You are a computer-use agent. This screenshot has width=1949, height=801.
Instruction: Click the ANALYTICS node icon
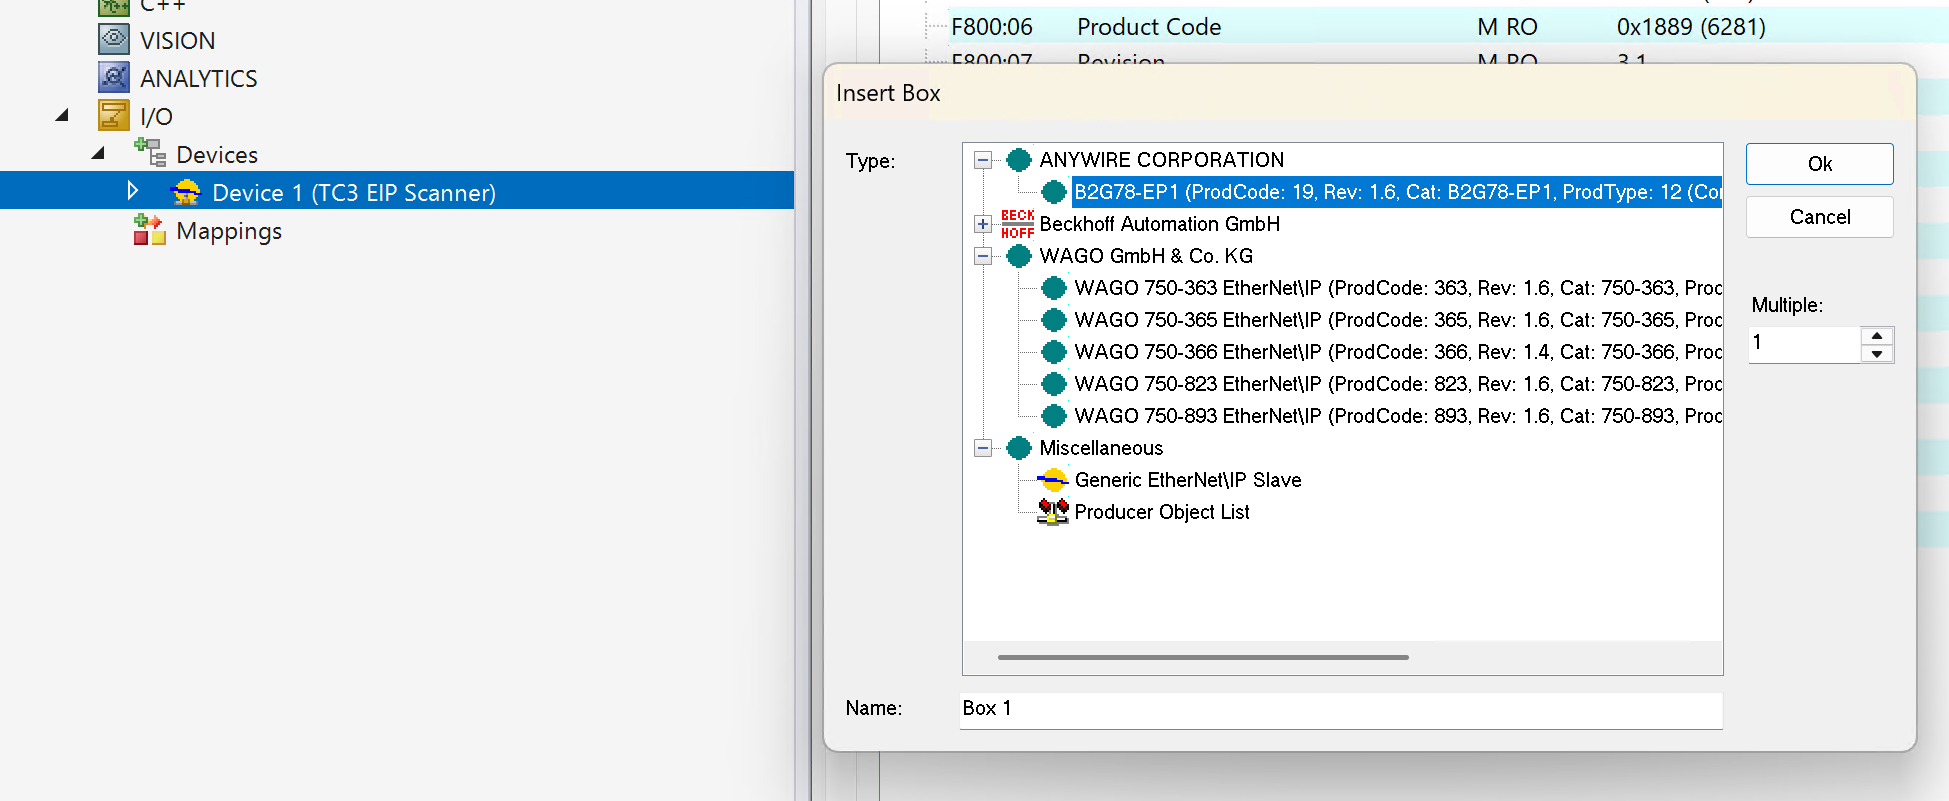[x=114, y=78]
